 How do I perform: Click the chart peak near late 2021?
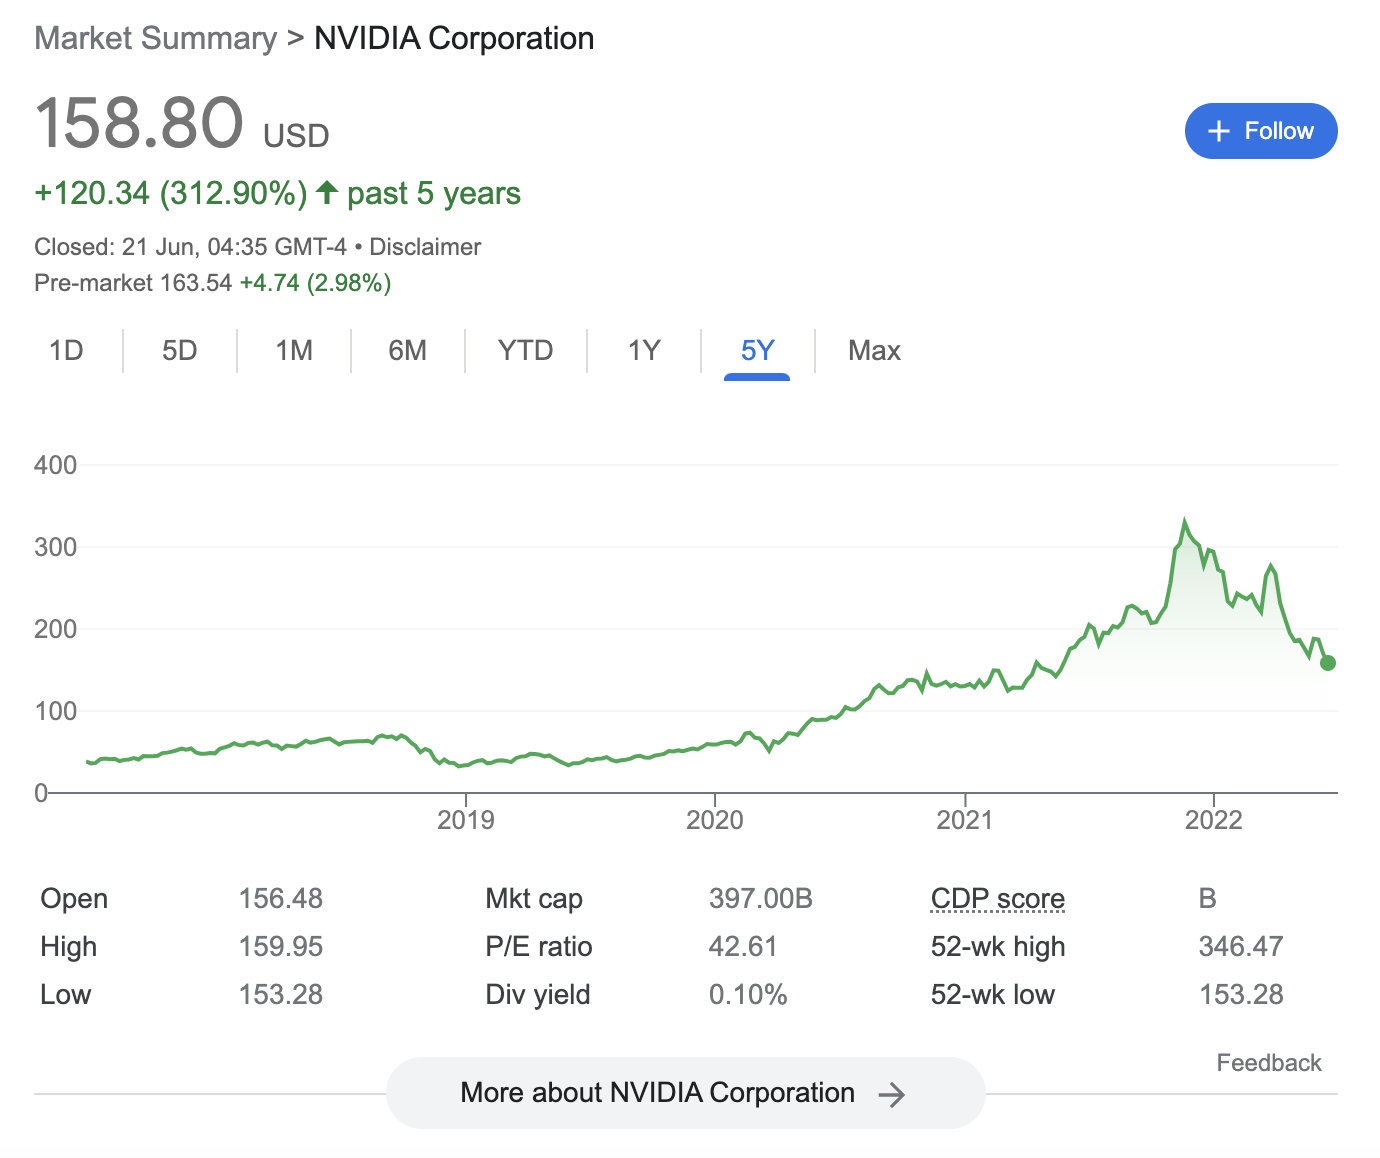click(x=1185, y=522)
